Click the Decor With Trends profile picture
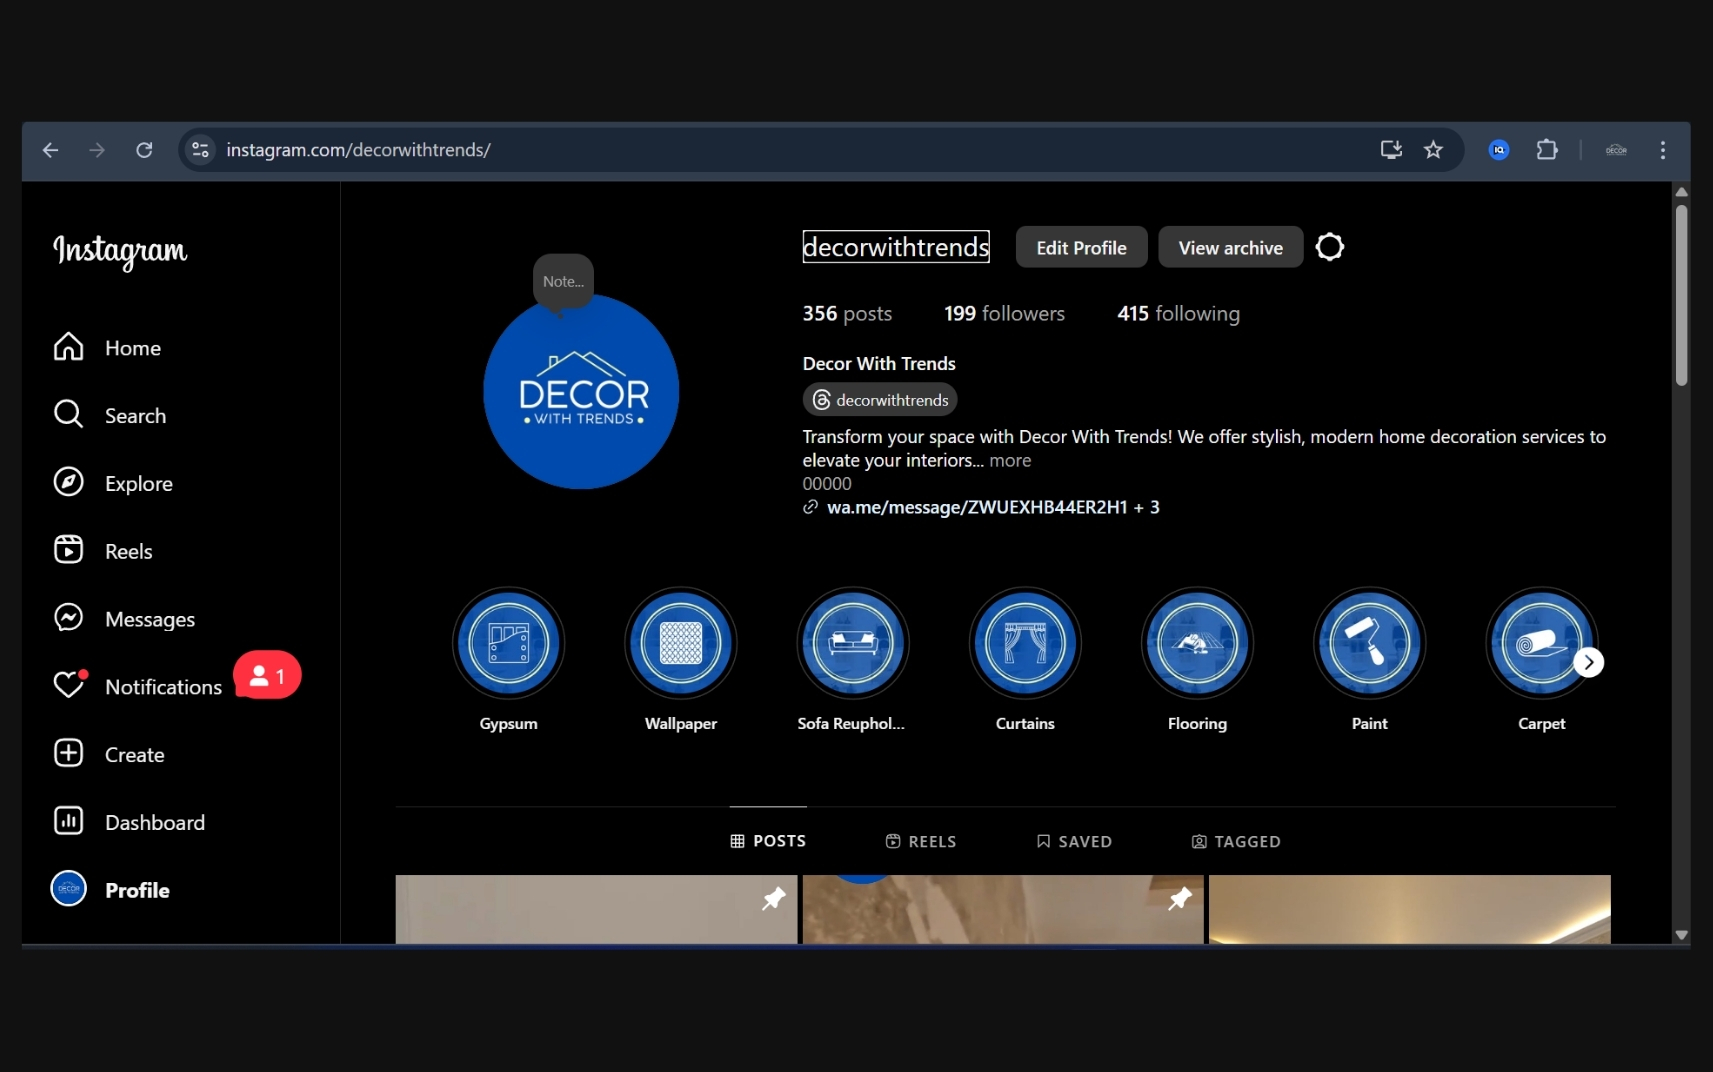The image size is (1713, 1072). point(581,391)
